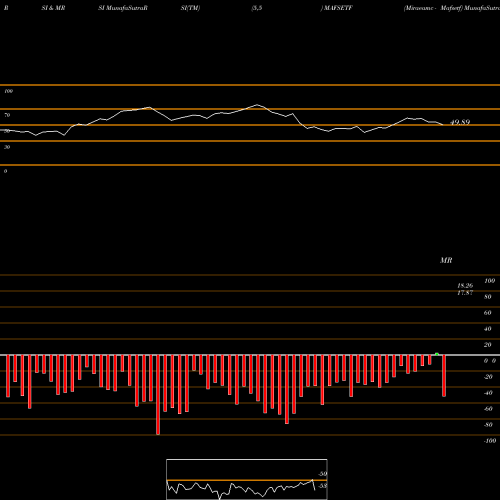The width and height of the screenshot is (500, 500).
Task: Click the MR axis label -60
Action: [488, 409]
